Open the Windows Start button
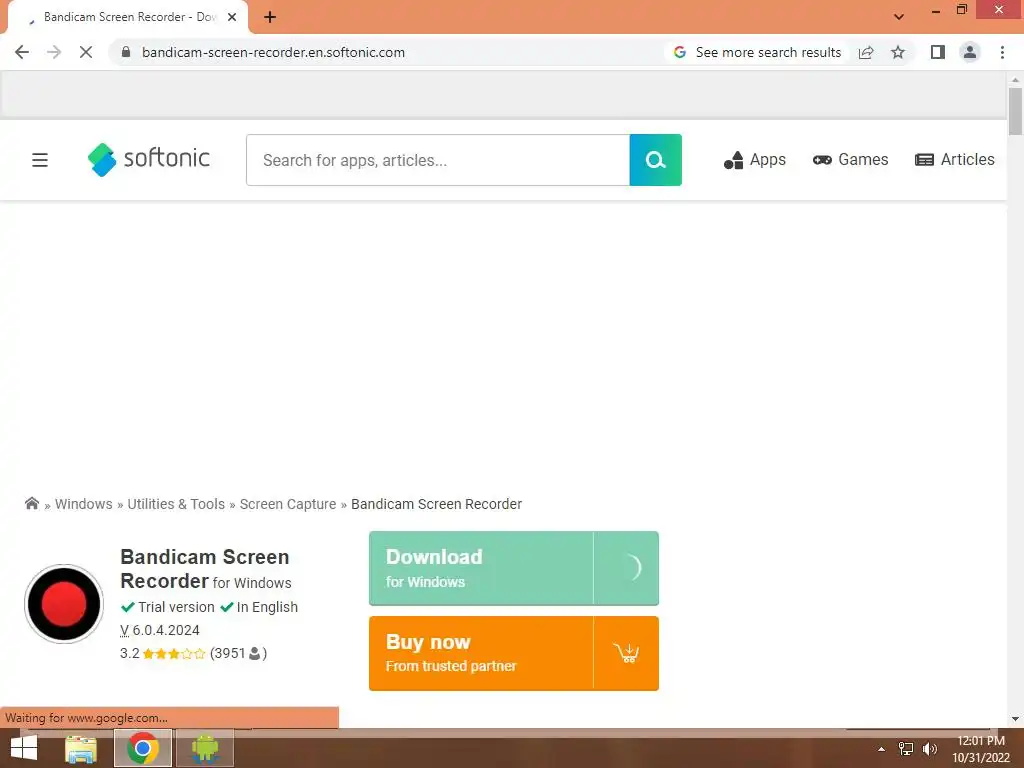Image resolution: width=1024 pixels, height=768 pixels. tap(24, 748)
